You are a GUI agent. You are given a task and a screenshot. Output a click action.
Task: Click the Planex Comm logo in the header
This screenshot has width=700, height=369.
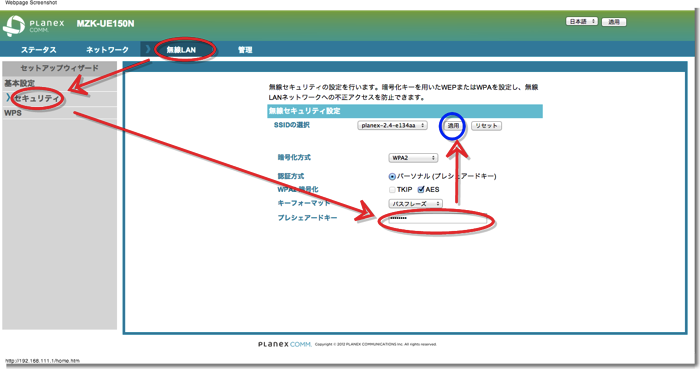pos(33,25)
